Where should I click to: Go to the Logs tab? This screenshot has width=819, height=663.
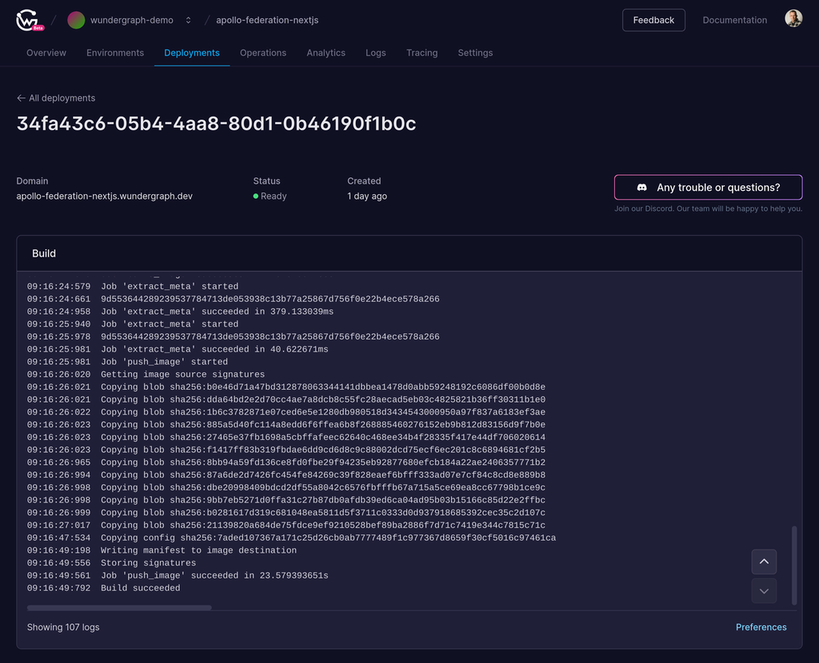coord(376,53)
